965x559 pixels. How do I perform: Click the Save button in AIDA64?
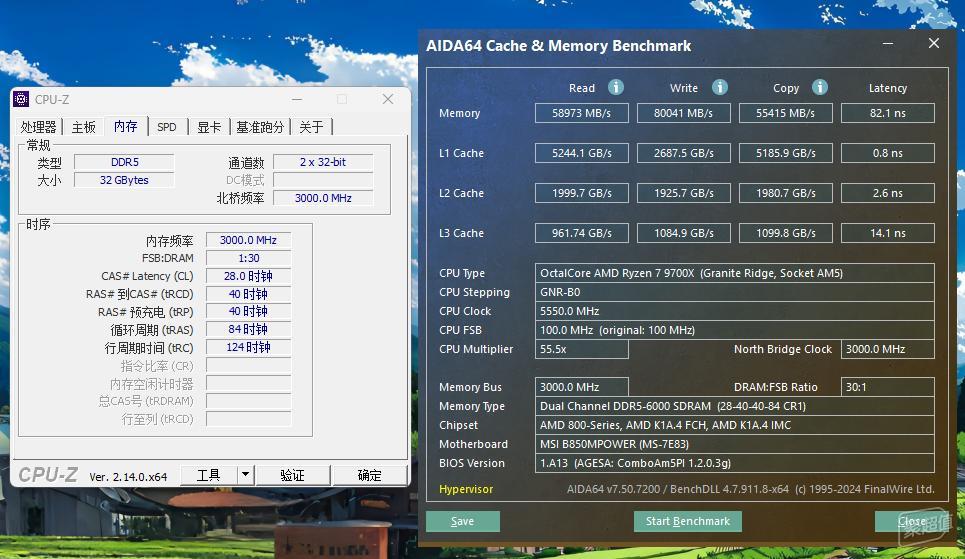[x=463, y=521]
